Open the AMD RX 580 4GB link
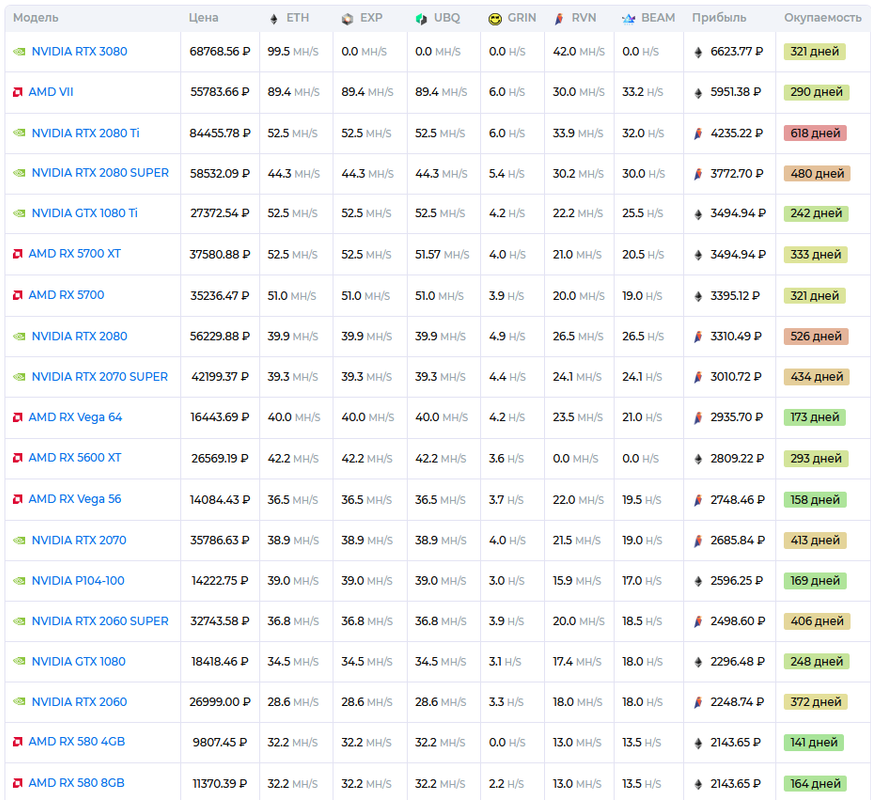Image resolution: width=871 pixels, height=800 pixels. coord(77,742)
